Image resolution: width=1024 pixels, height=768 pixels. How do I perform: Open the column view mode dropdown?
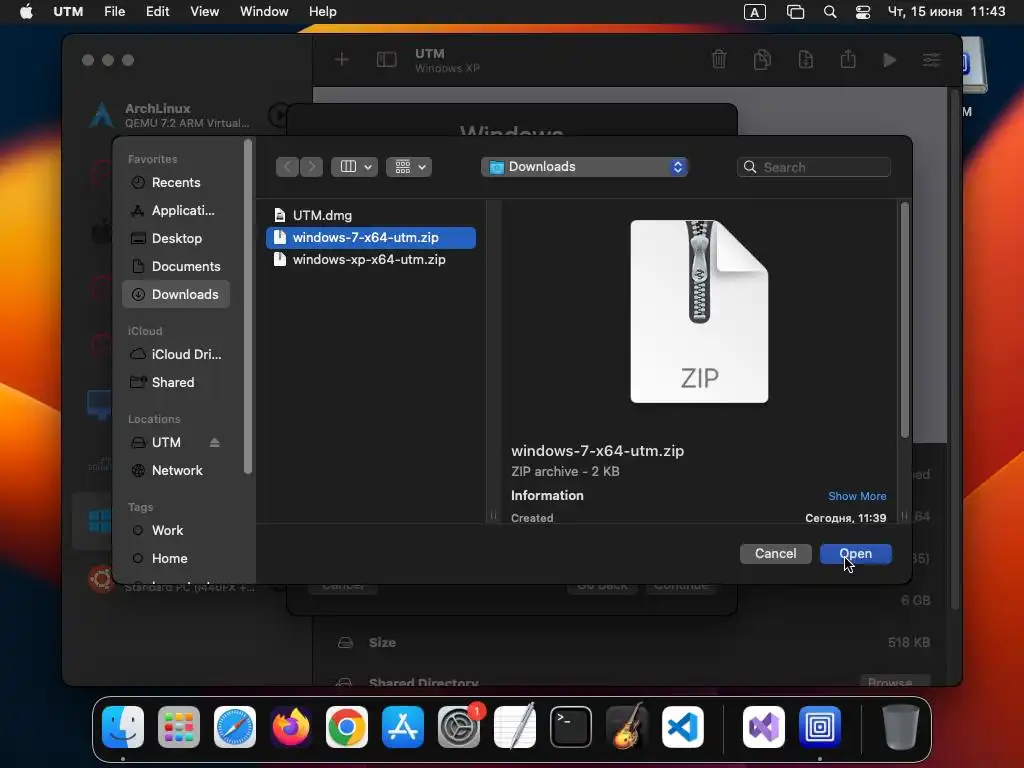(355, 167)
